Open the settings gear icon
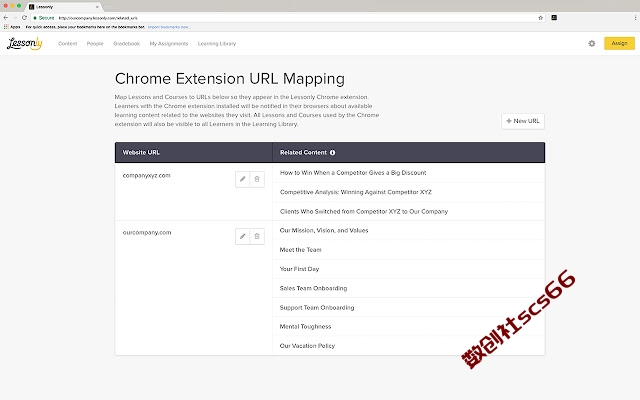Viewport: 640px width, 400px height. (x=591, y=43)
